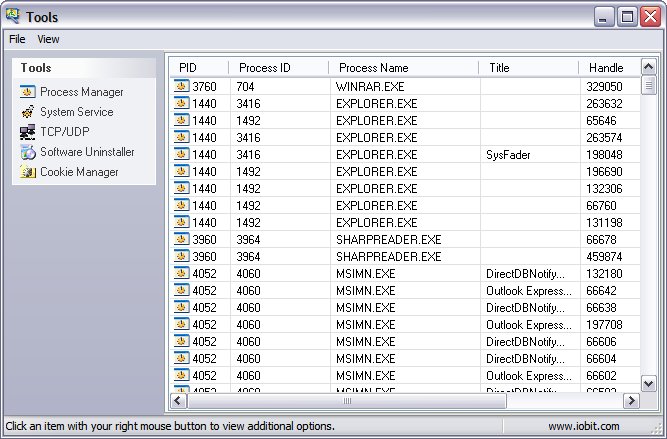
Task: Select the SysFader title cell
Action: click(508, 154)
